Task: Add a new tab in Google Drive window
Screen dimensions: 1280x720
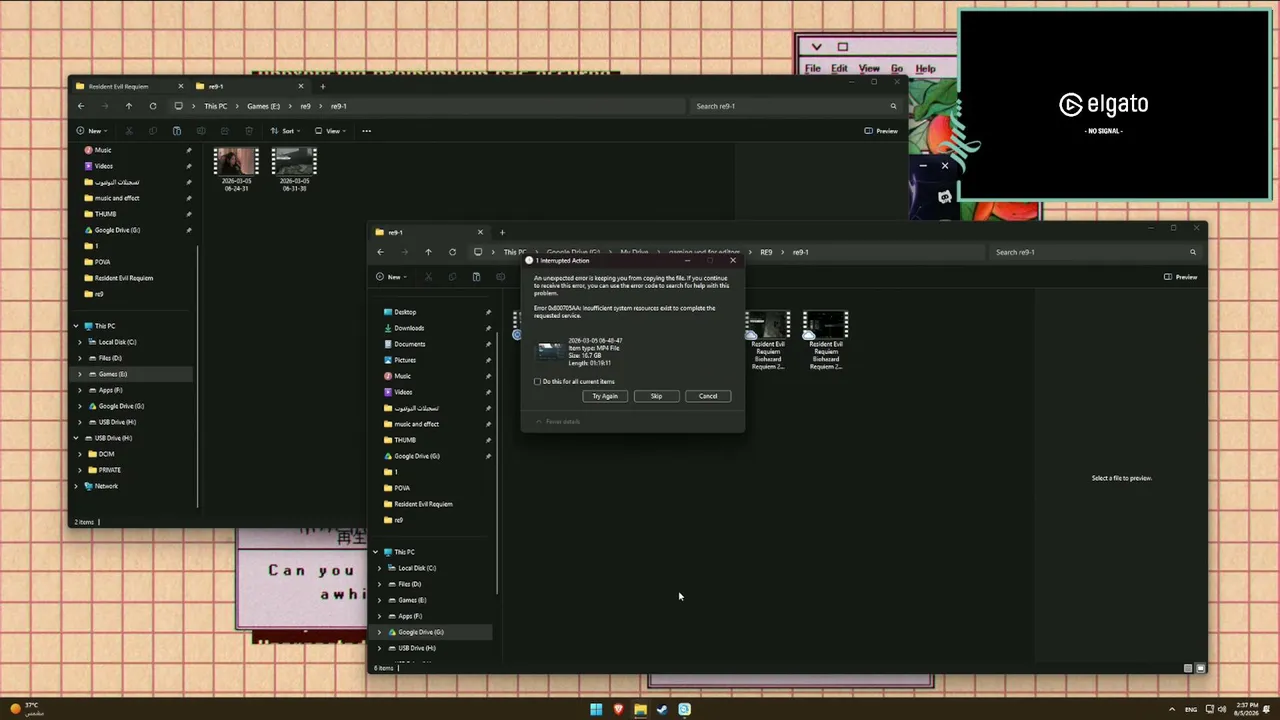Action: pyautogui.click(x=502, y=232)
